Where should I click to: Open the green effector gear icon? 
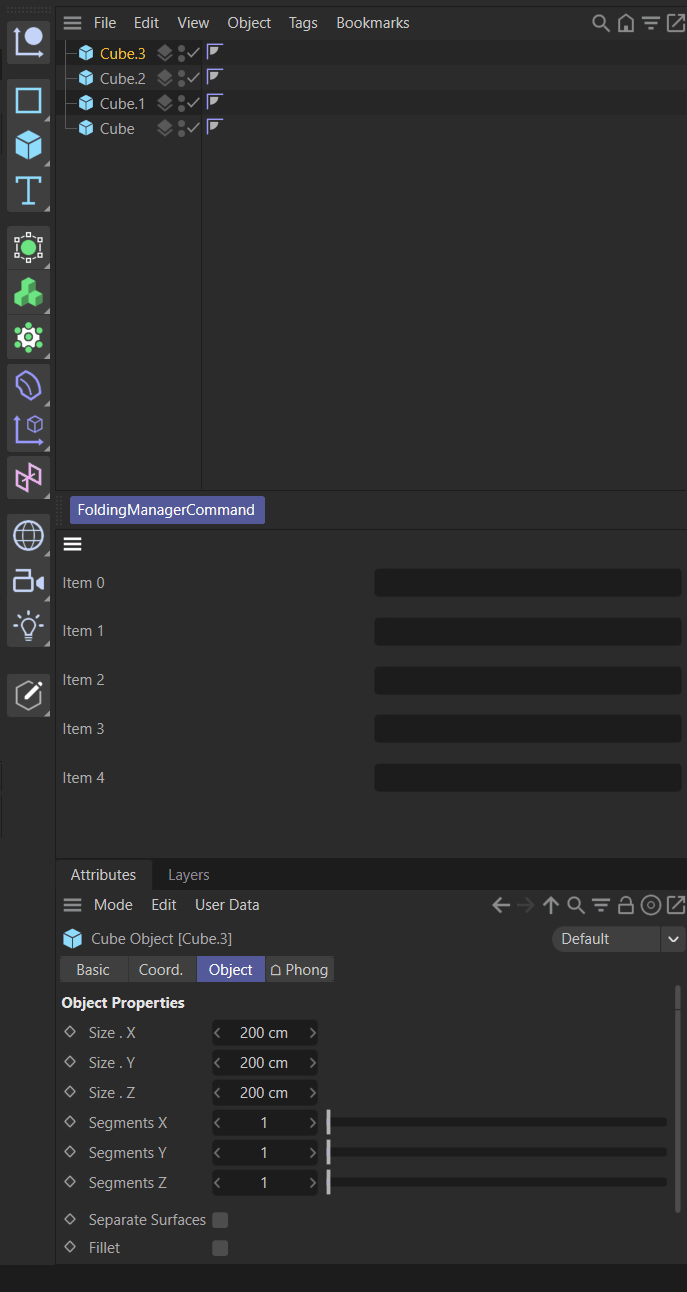(x=28, y=338)
